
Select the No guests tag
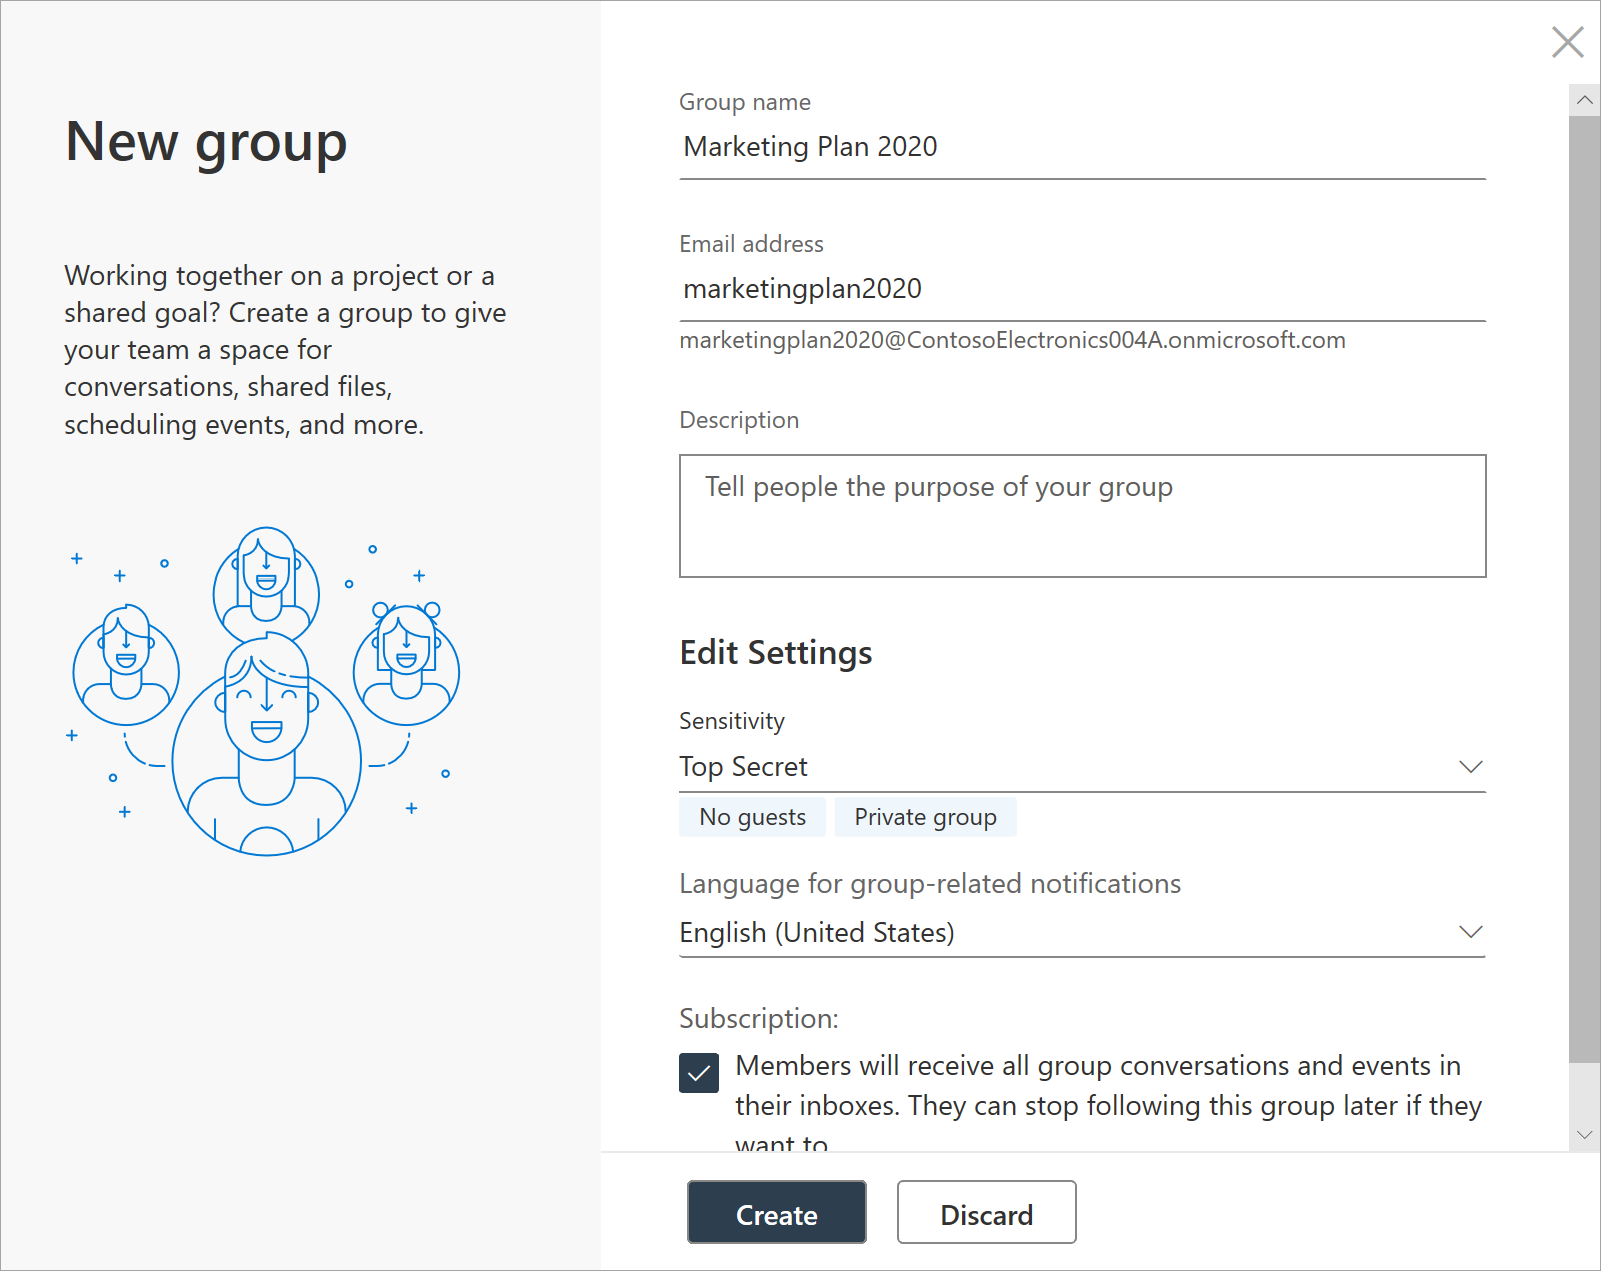coord(752,816)
